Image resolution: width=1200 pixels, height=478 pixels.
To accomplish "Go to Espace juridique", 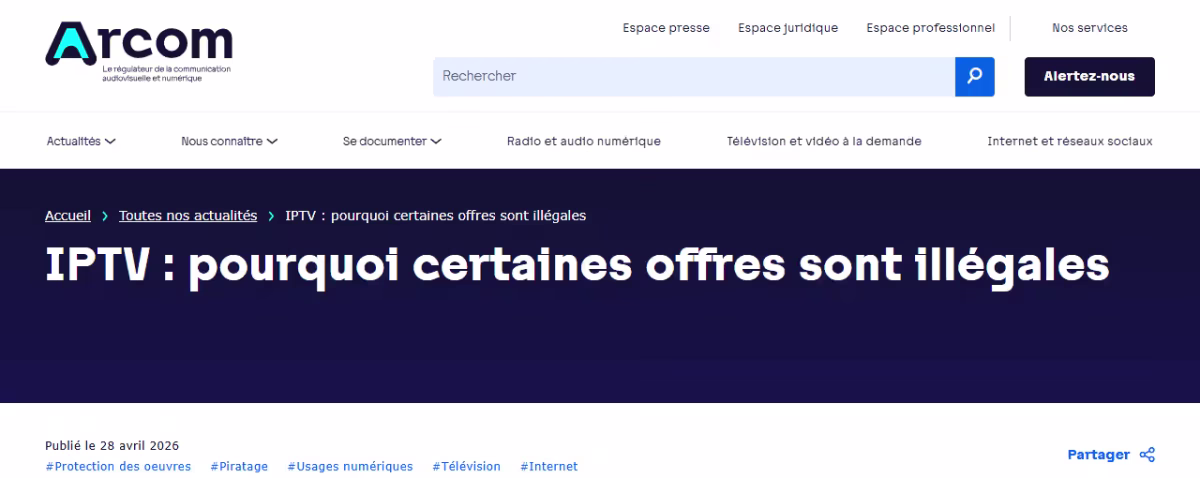I will click(x=788, y=28).
